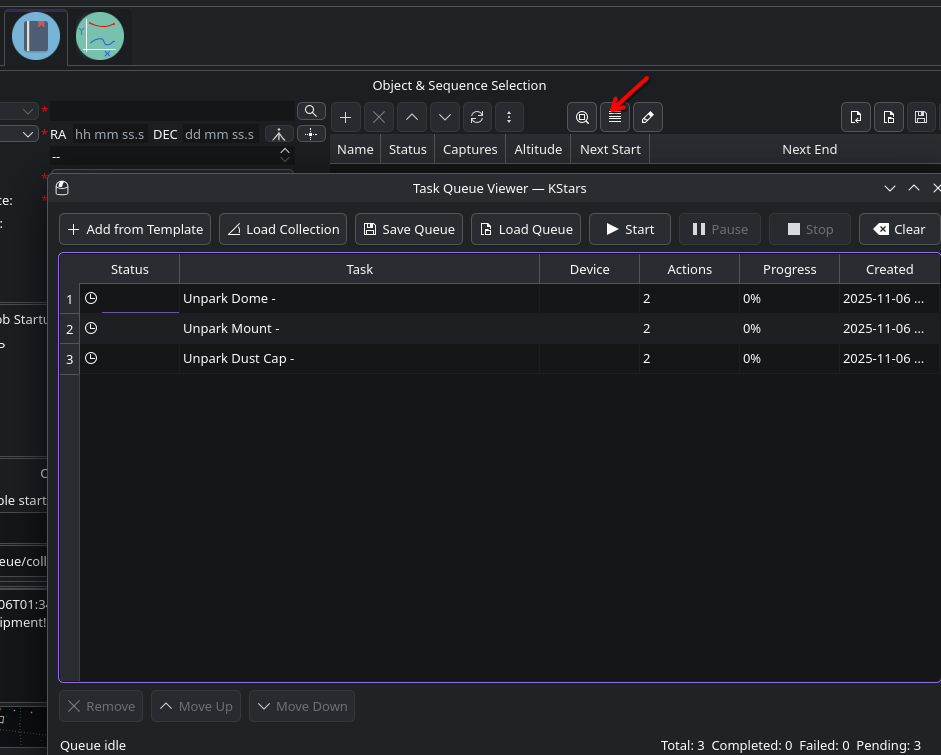Start the task queue
The image size is (941, 755).
tap(629, 229)
